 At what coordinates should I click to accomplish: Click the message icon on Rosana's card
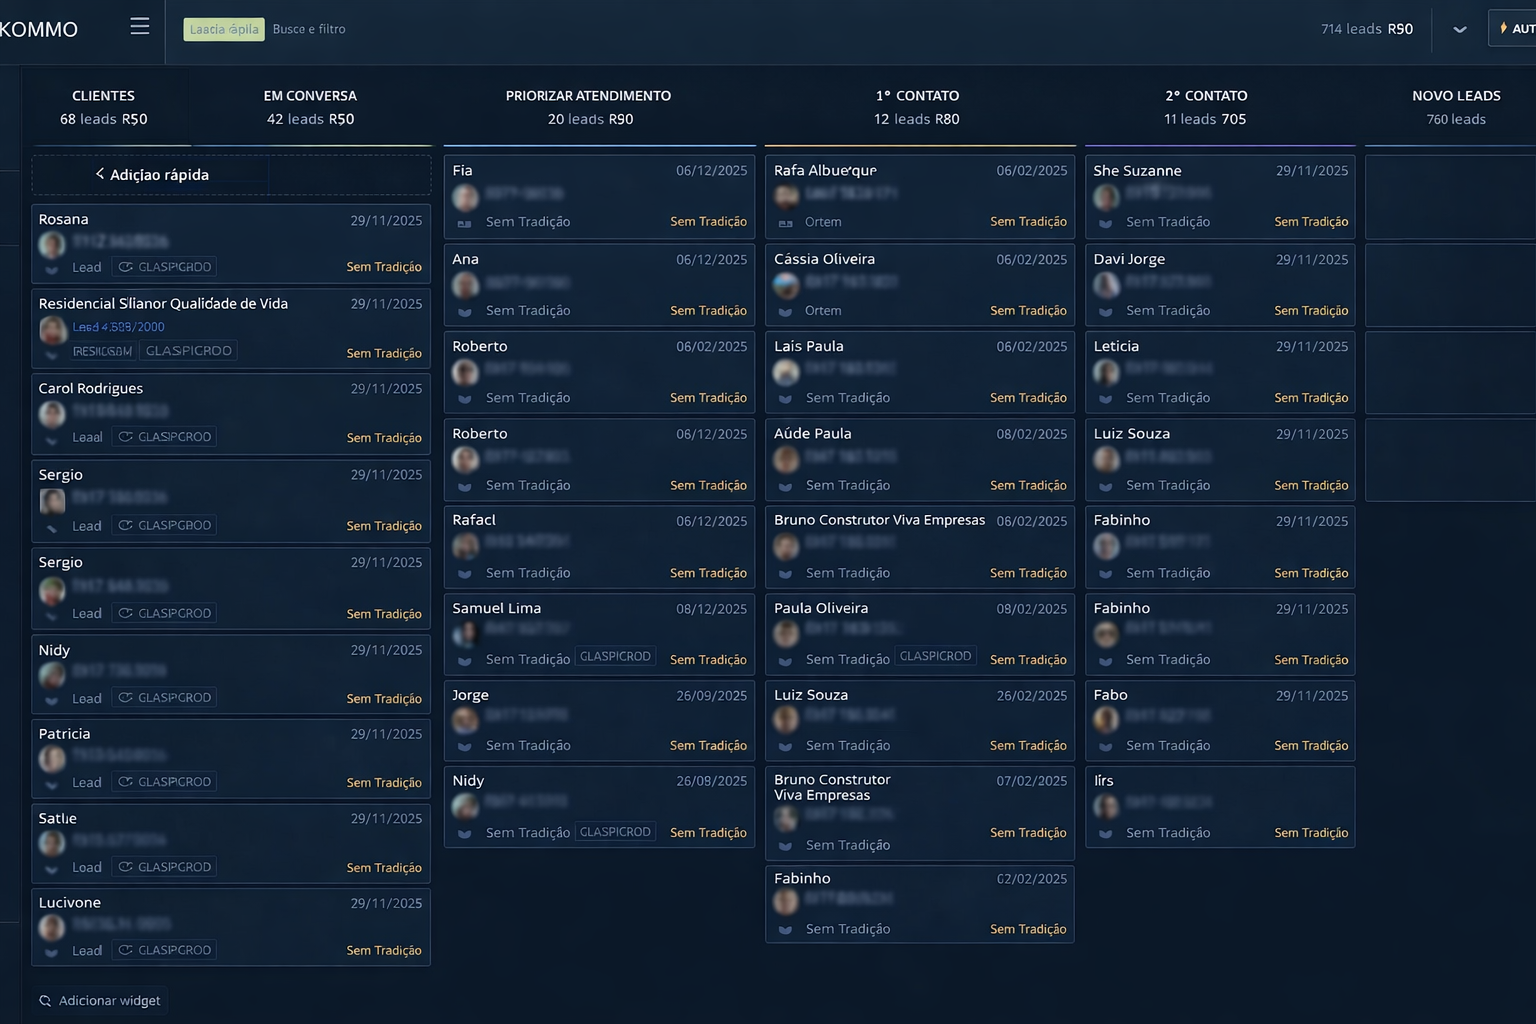(x=51, y=267)
